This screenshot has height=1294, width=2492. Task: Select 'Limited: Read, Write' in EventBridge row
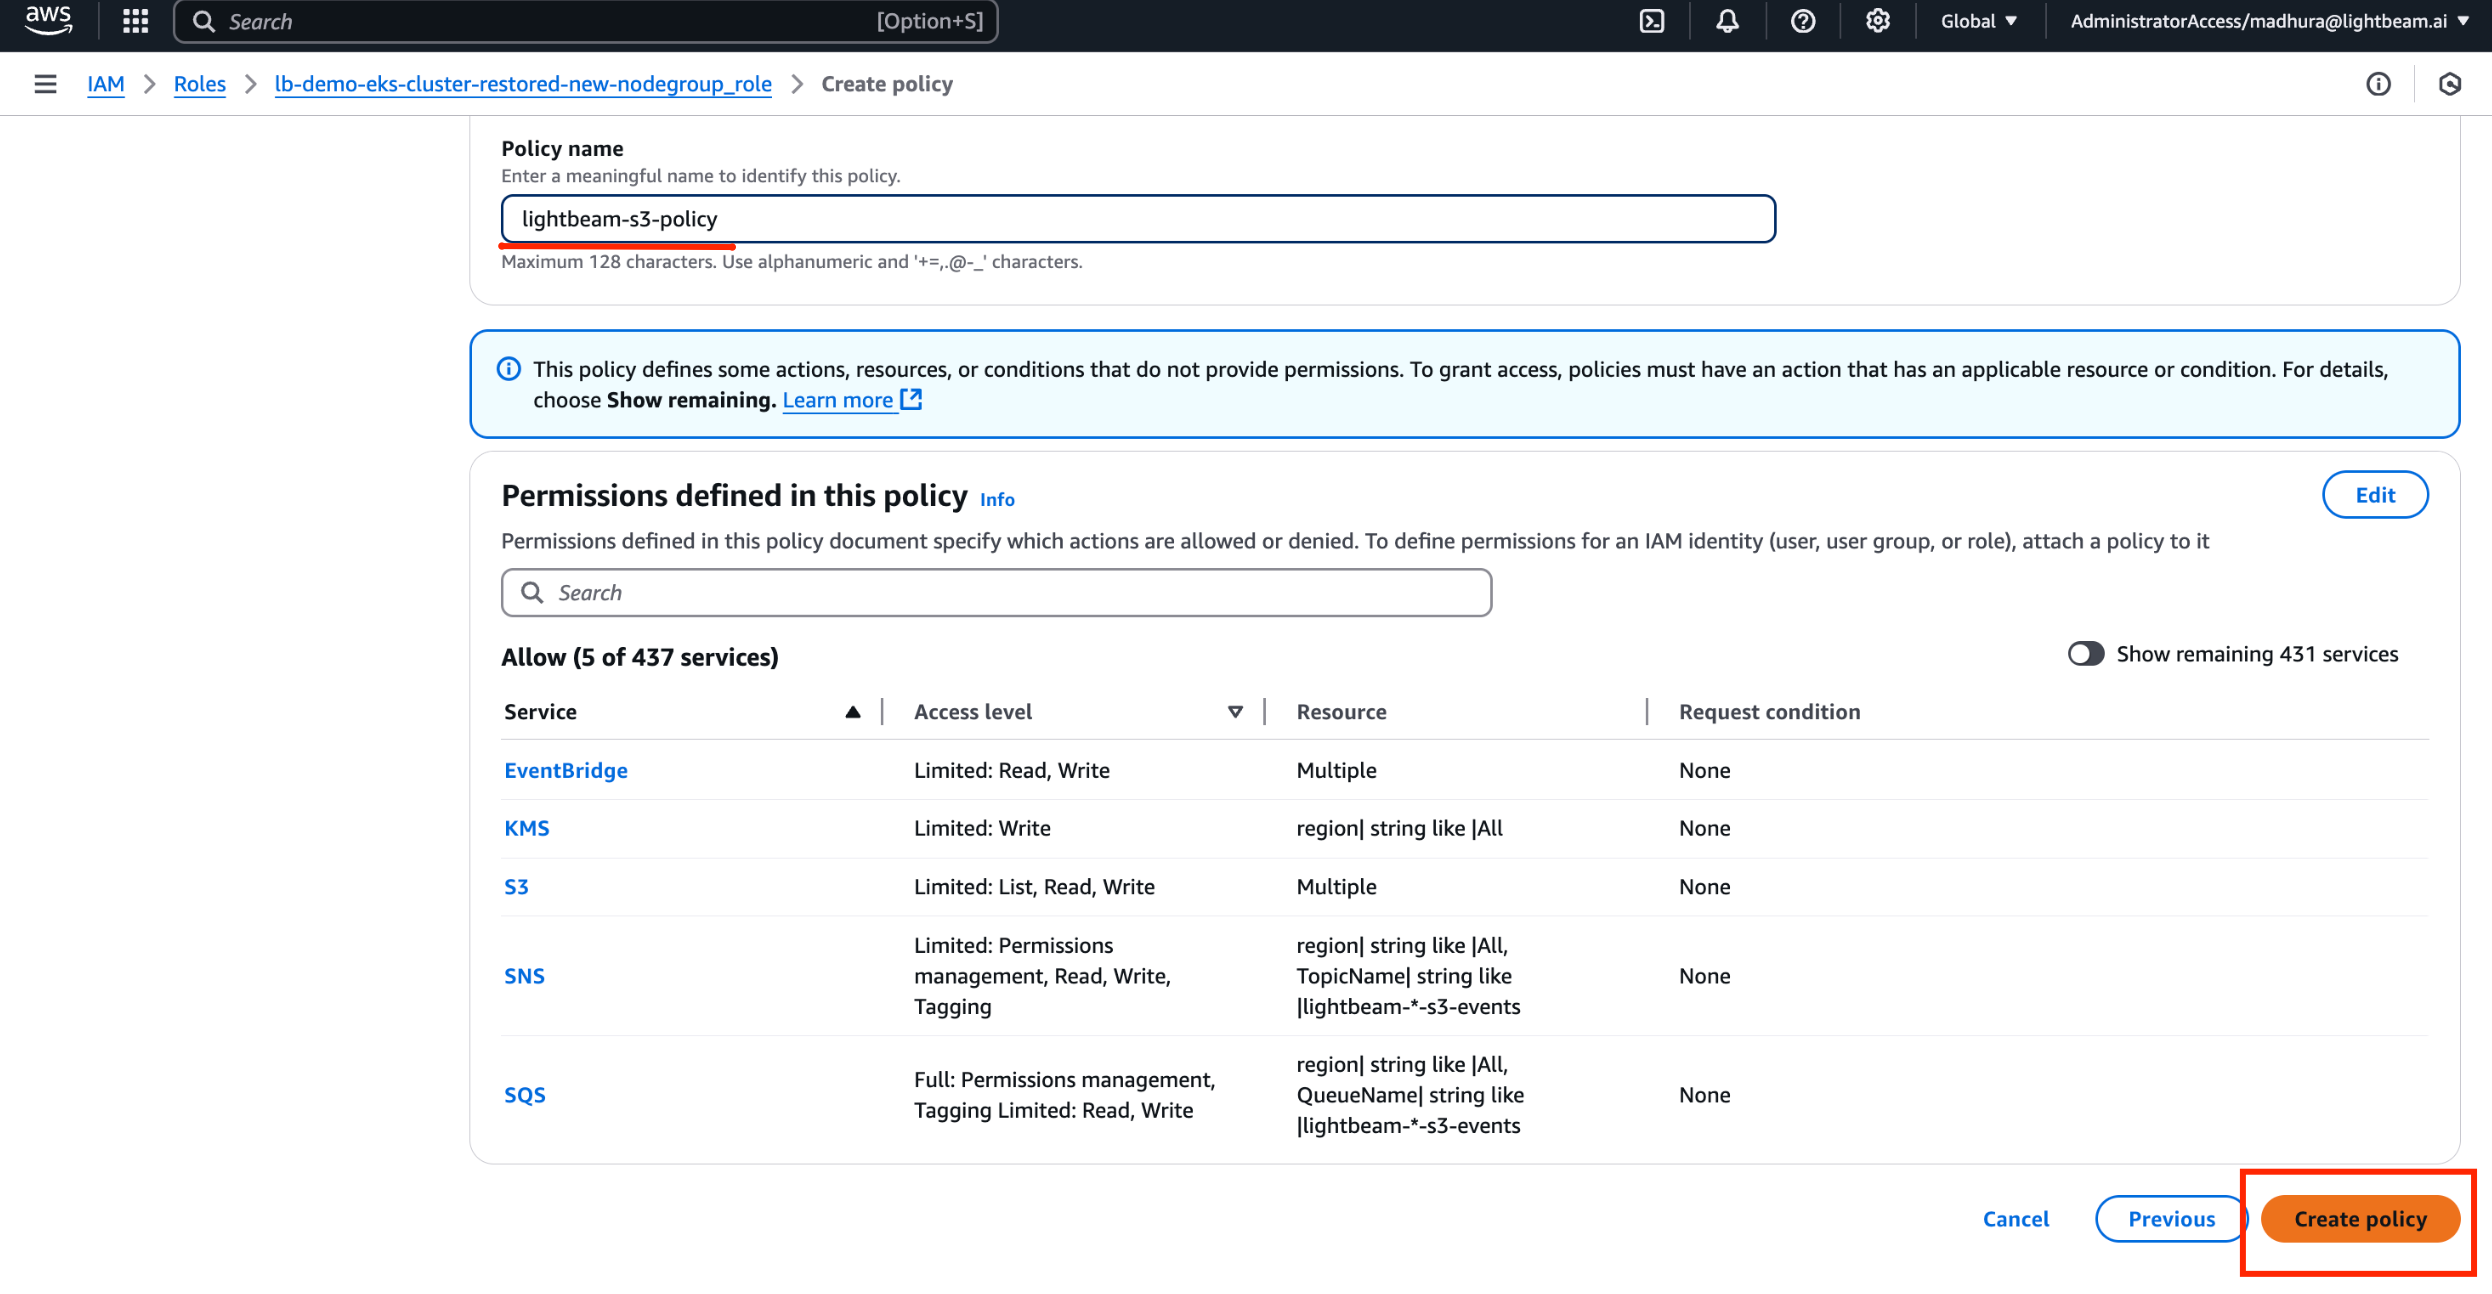tap(1012, 771)
